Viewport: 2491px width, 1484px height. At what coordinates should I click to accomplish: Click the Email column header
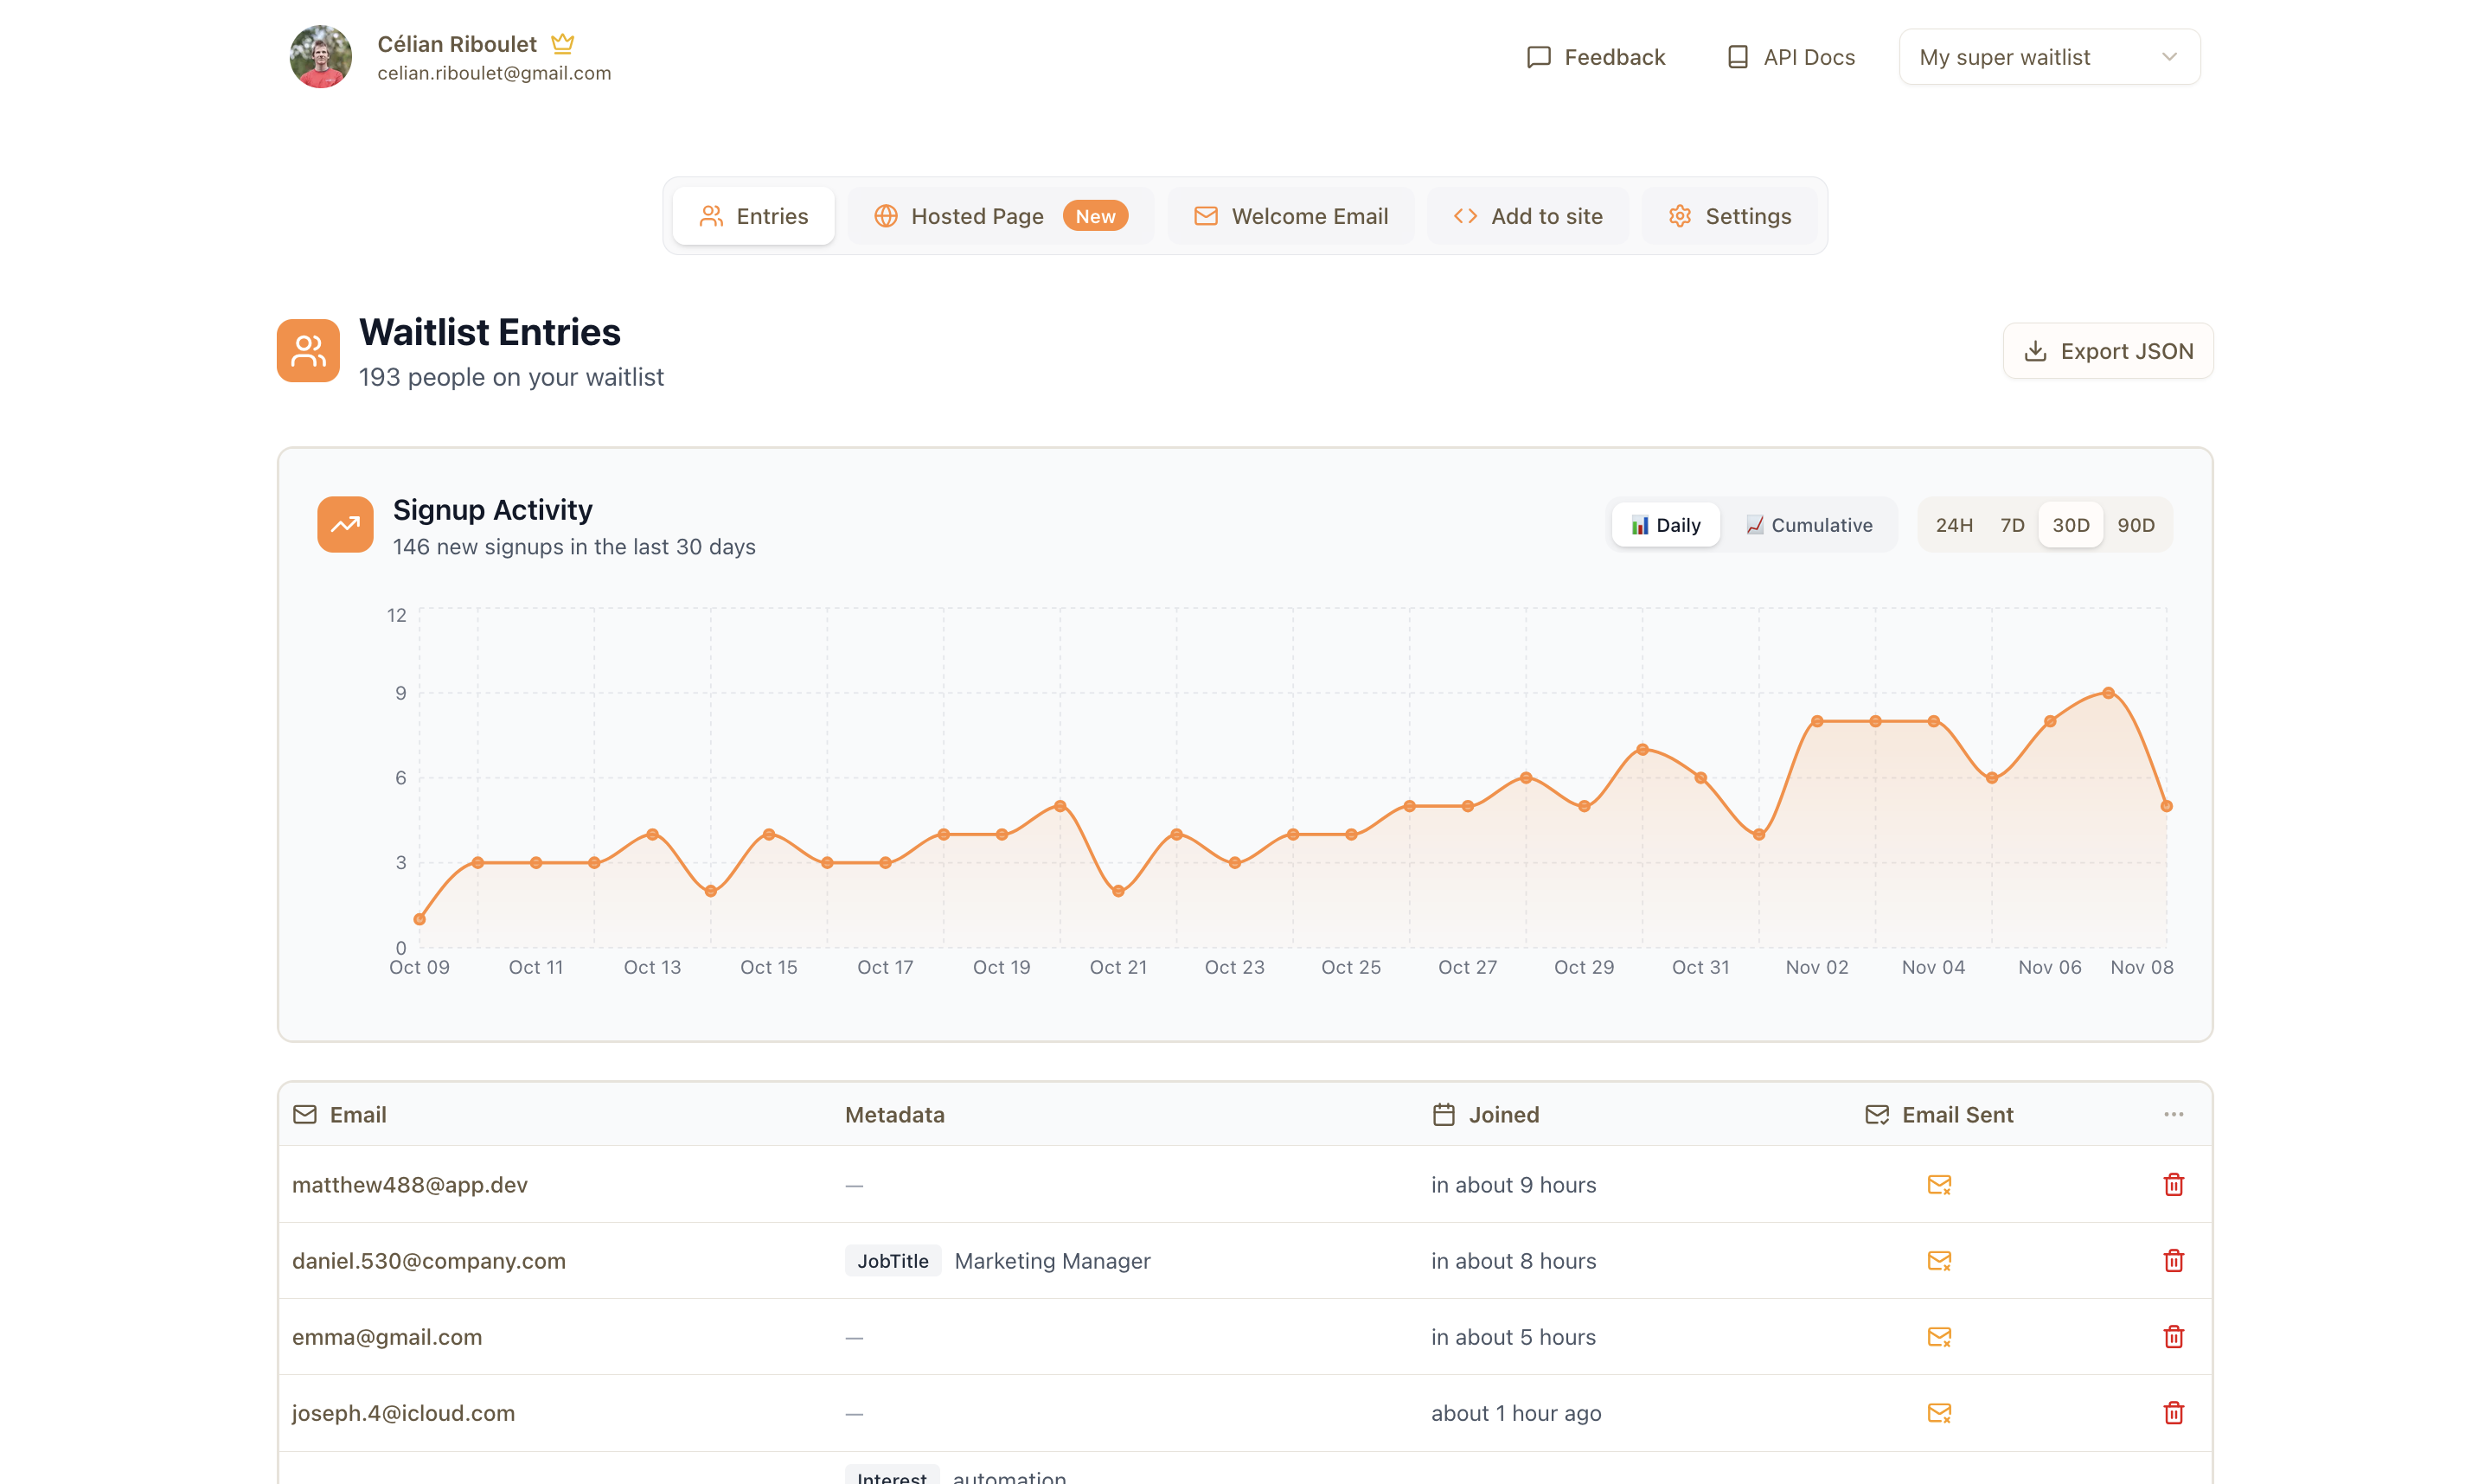339,1114
